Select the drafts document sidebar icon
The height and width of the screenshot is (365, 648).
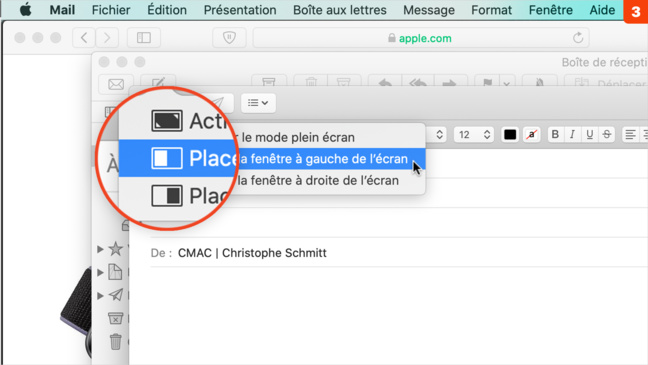pos(115,272)
